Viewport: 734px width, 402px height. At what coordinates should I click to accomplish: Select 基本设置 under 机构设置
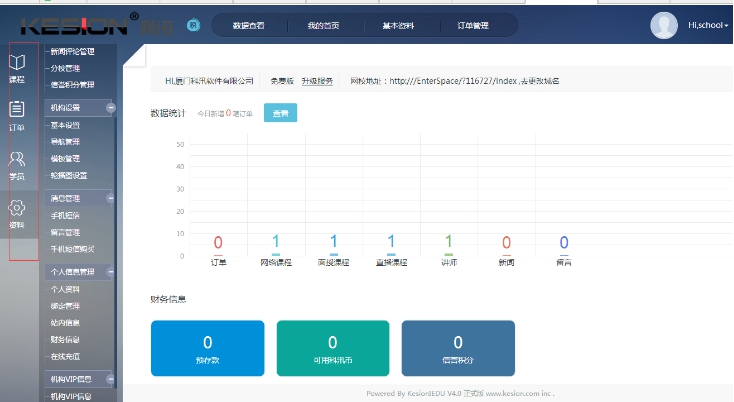(66, 125)
